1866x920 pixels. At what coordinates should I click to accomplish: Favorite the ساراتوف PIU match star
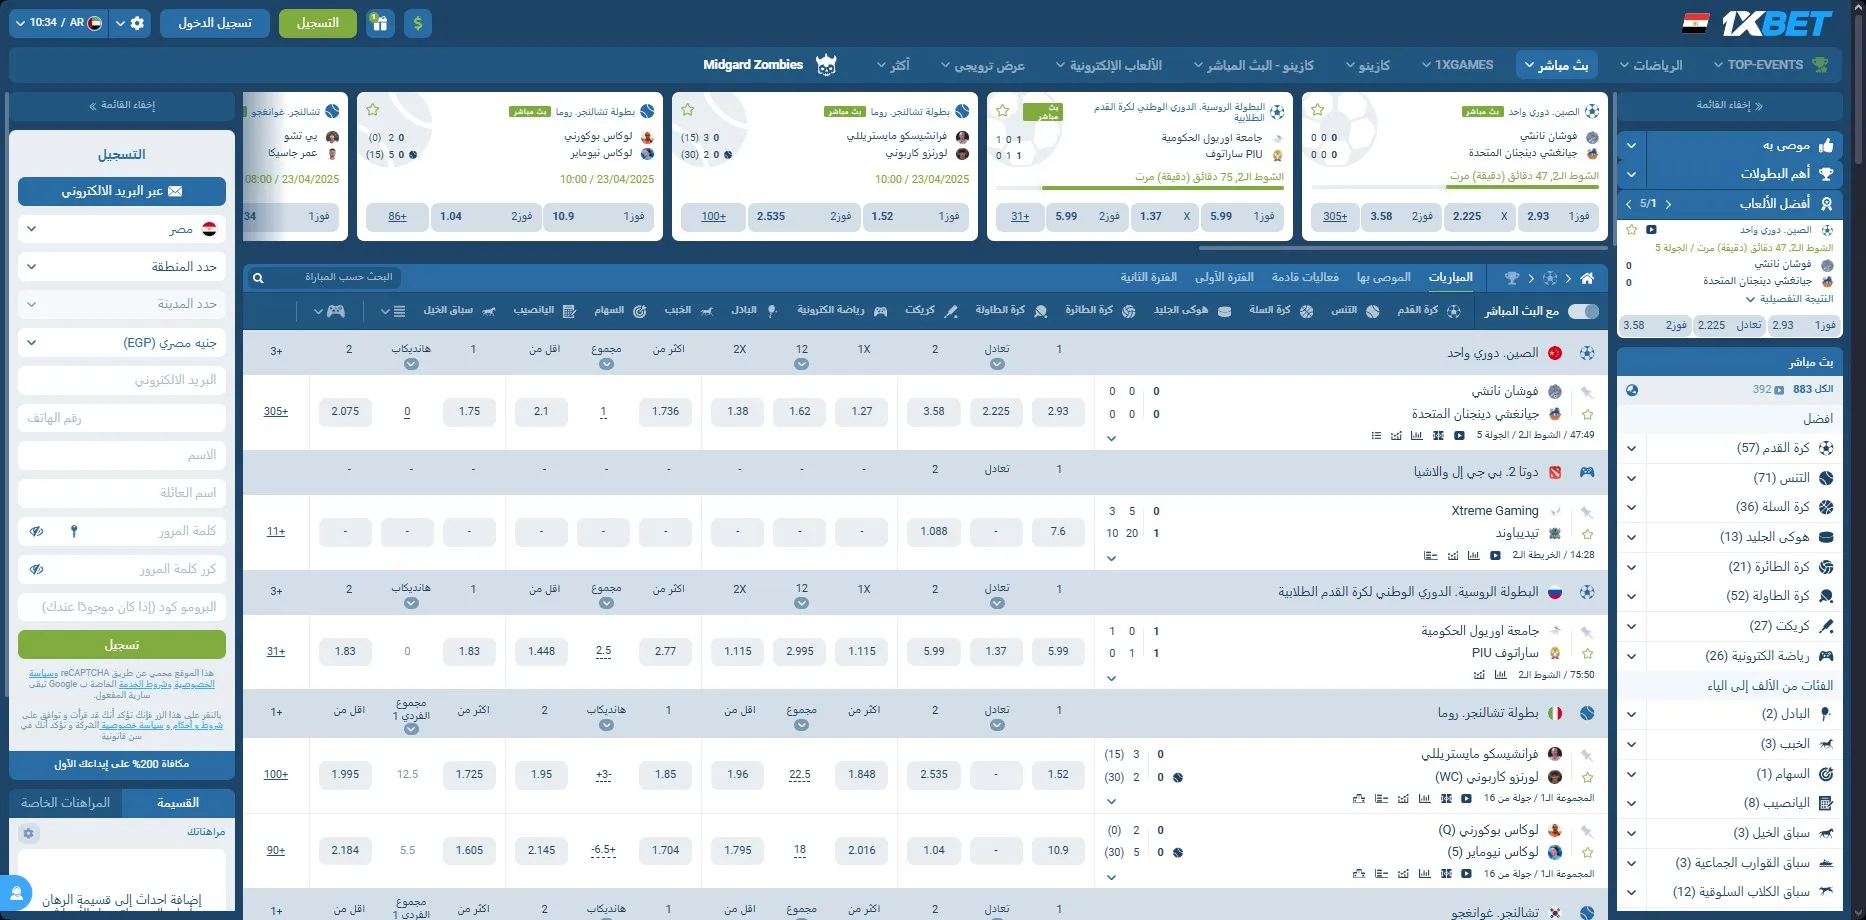(1587, 654)
